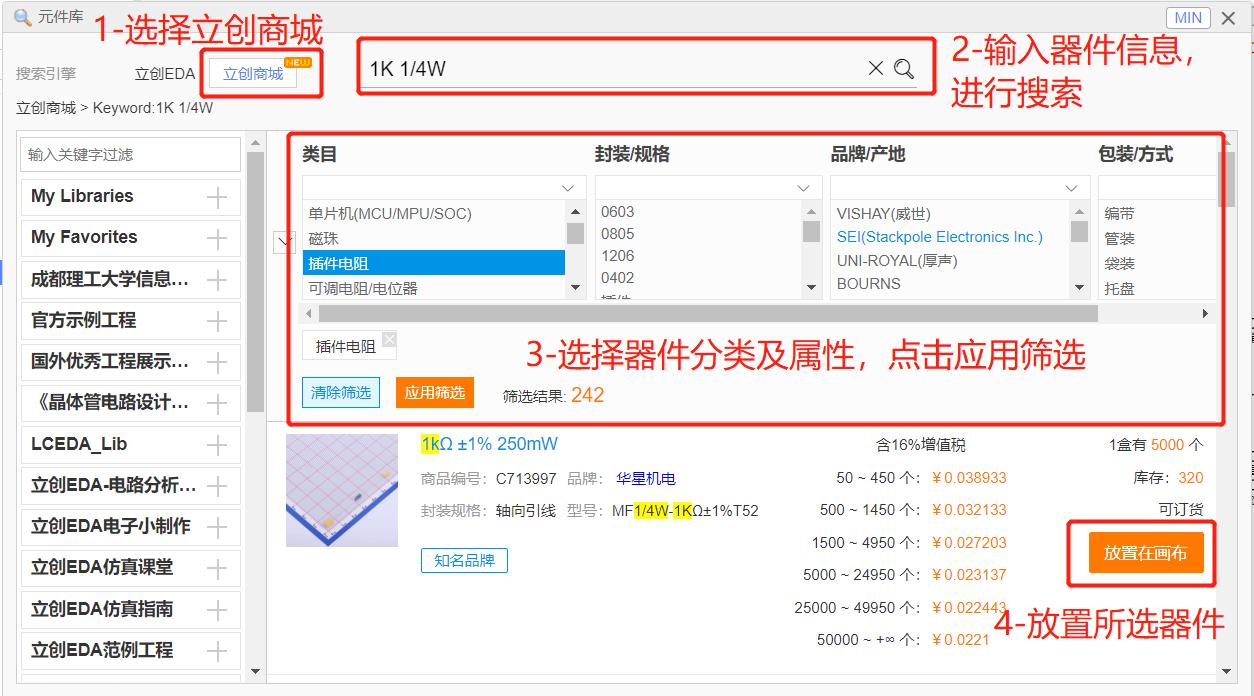Clear the search box using the X icon
Screen dimensions: 1254x696
point(876,68)
